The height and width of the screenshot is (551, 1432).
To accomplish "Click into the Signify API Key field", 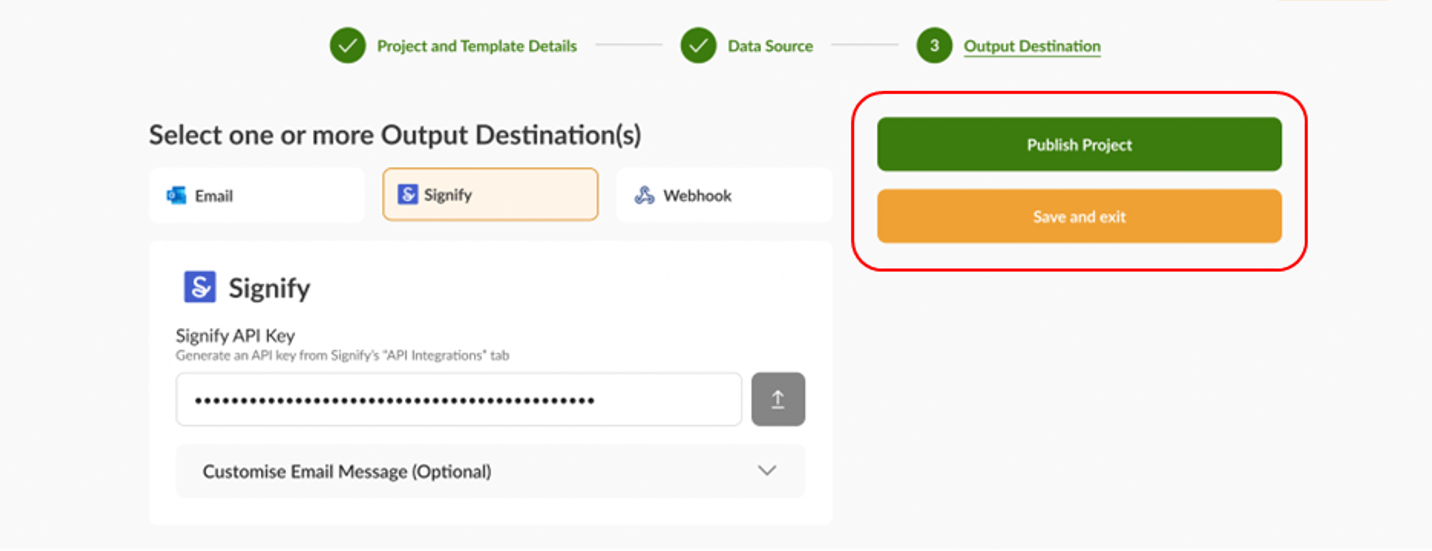I will point(459,400).
